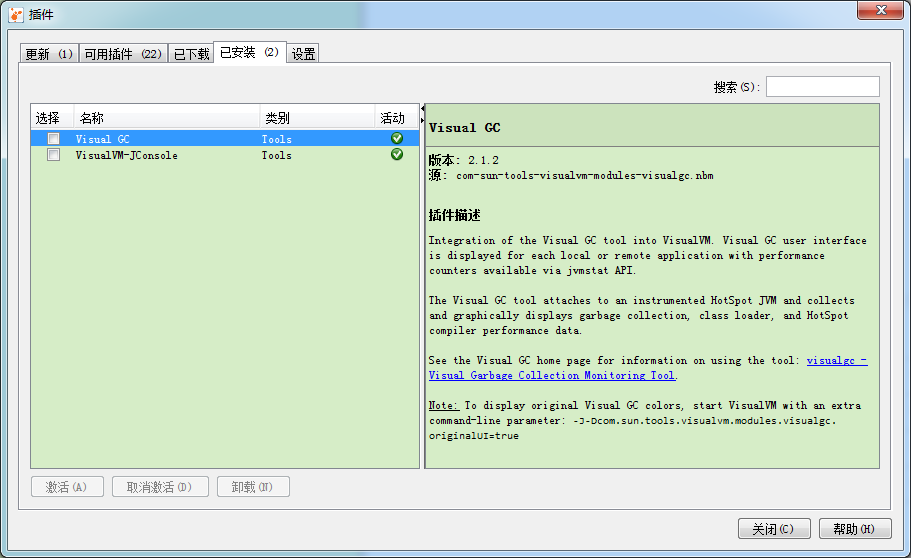
Task: Select the 已安装 (2) tab
Action: pyautogui.click(x=250, y=52)
